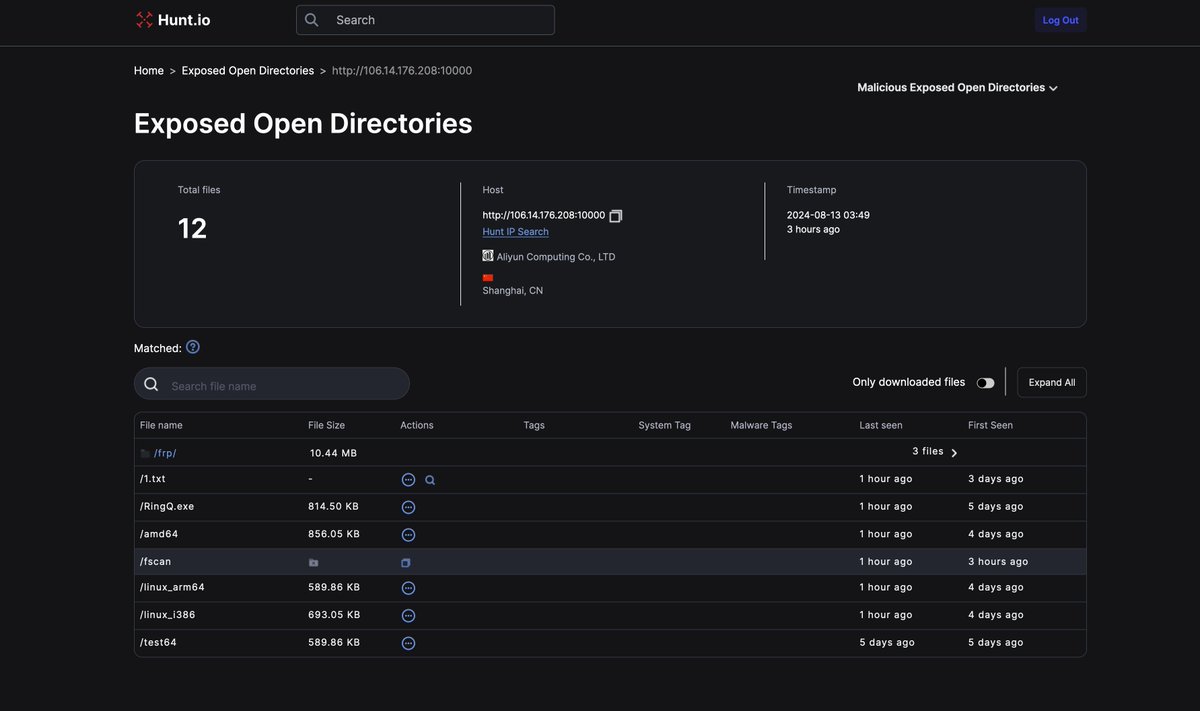This screenshot has width=1200, height=711.
Task: Click Malware Tags column header
Action: coord(761,425)
